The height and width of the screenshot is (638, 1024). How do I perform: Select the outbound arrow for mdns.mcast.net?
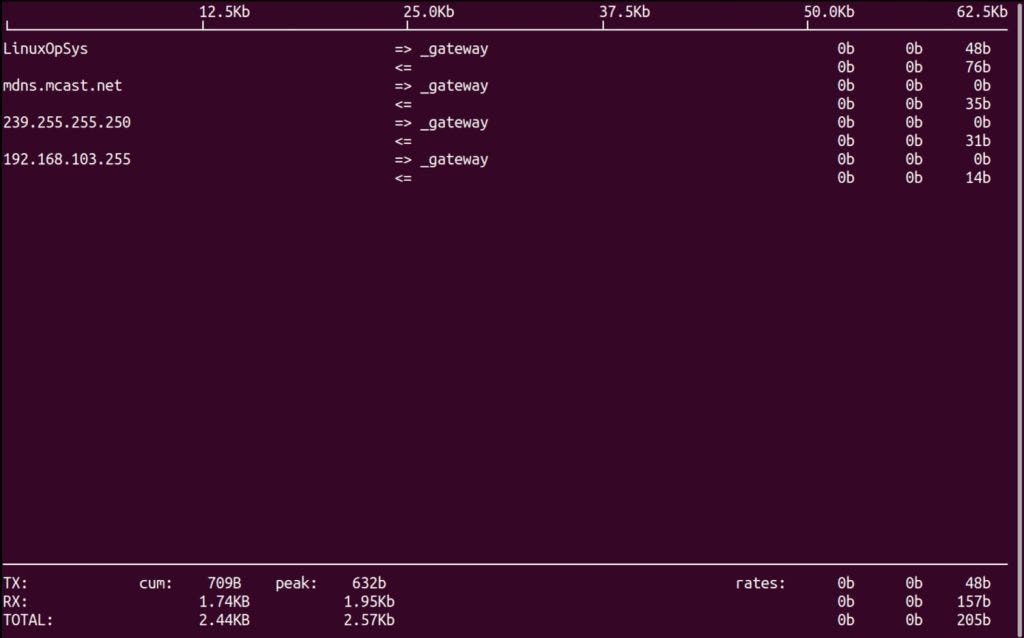click(x=402, y=85)
